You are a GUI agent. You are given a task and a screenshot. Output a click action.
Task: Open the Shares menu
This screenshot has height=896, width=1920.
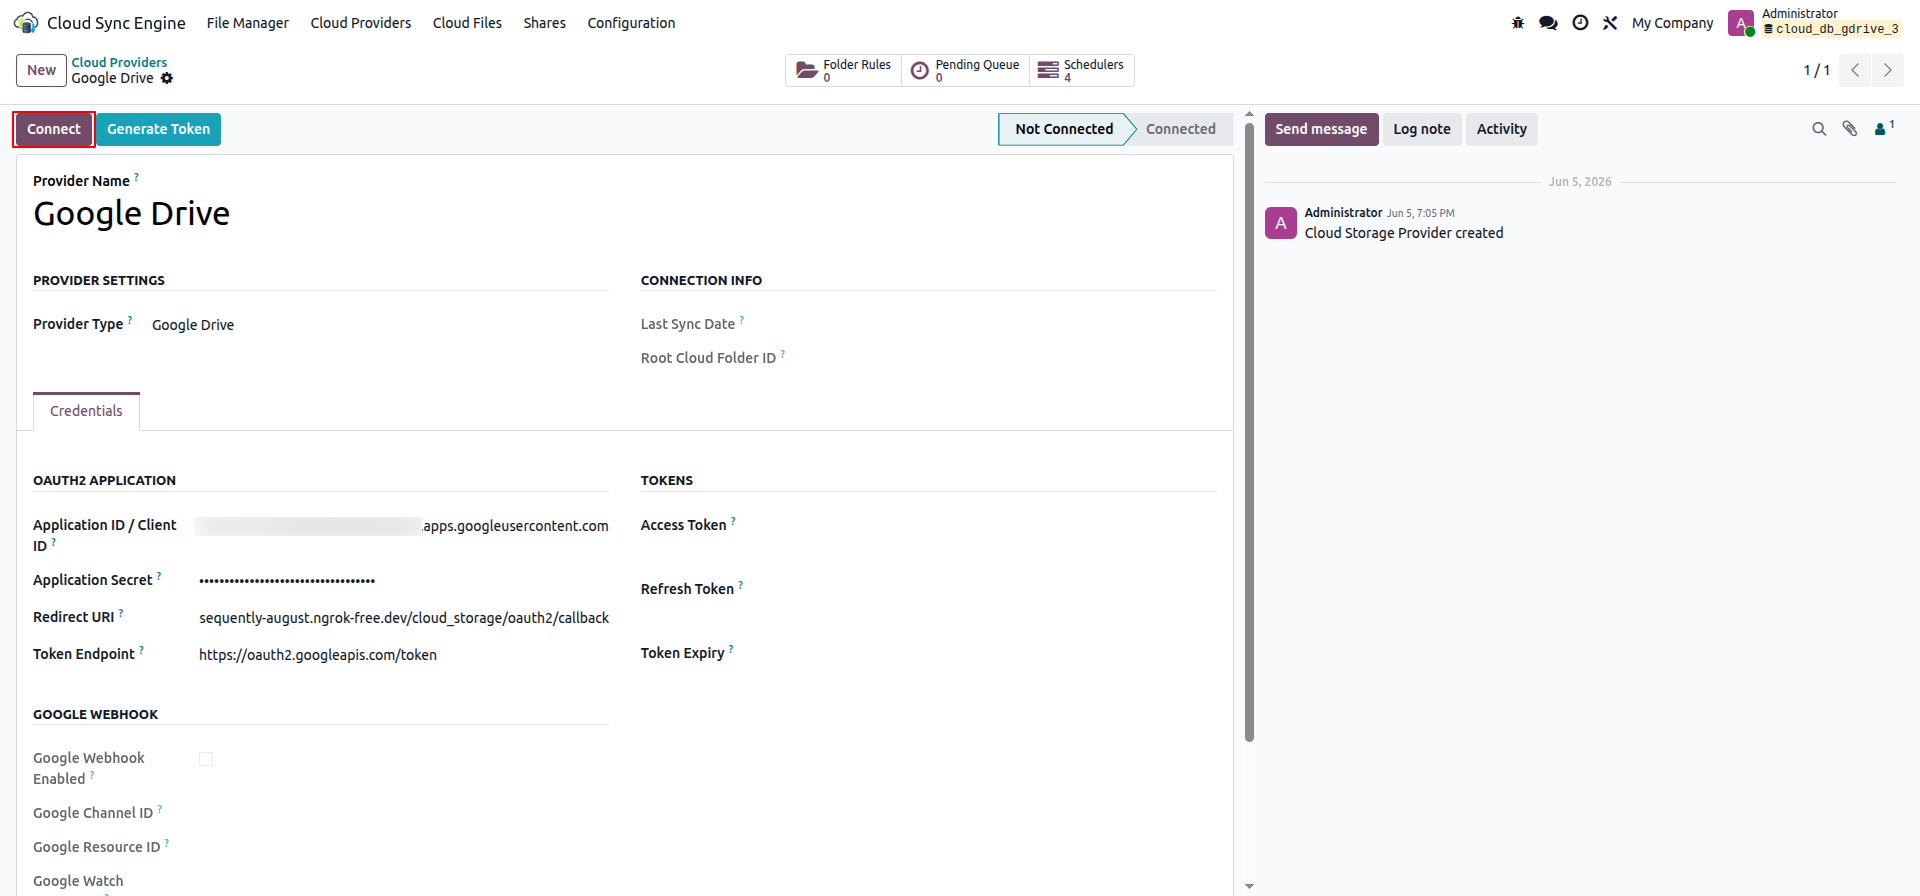(x=544, y=23)
